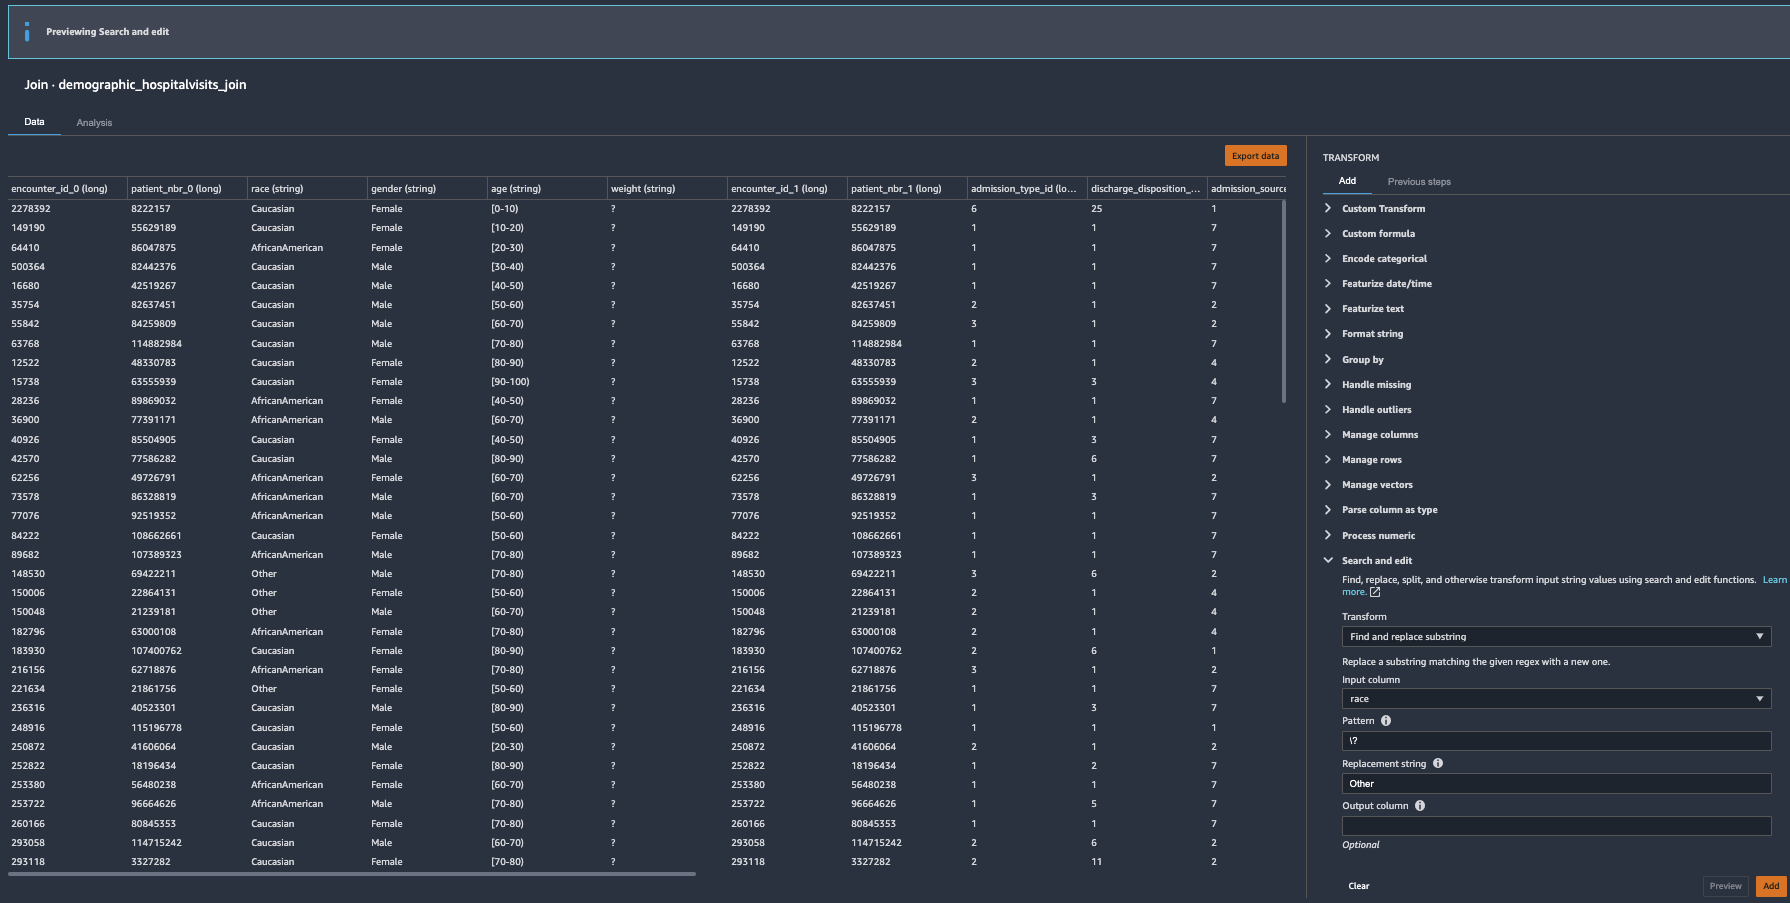Open the Previous steps tab
Image resolution: width=1790 pixels, height=903 pixels.
tap(1419, 182)
